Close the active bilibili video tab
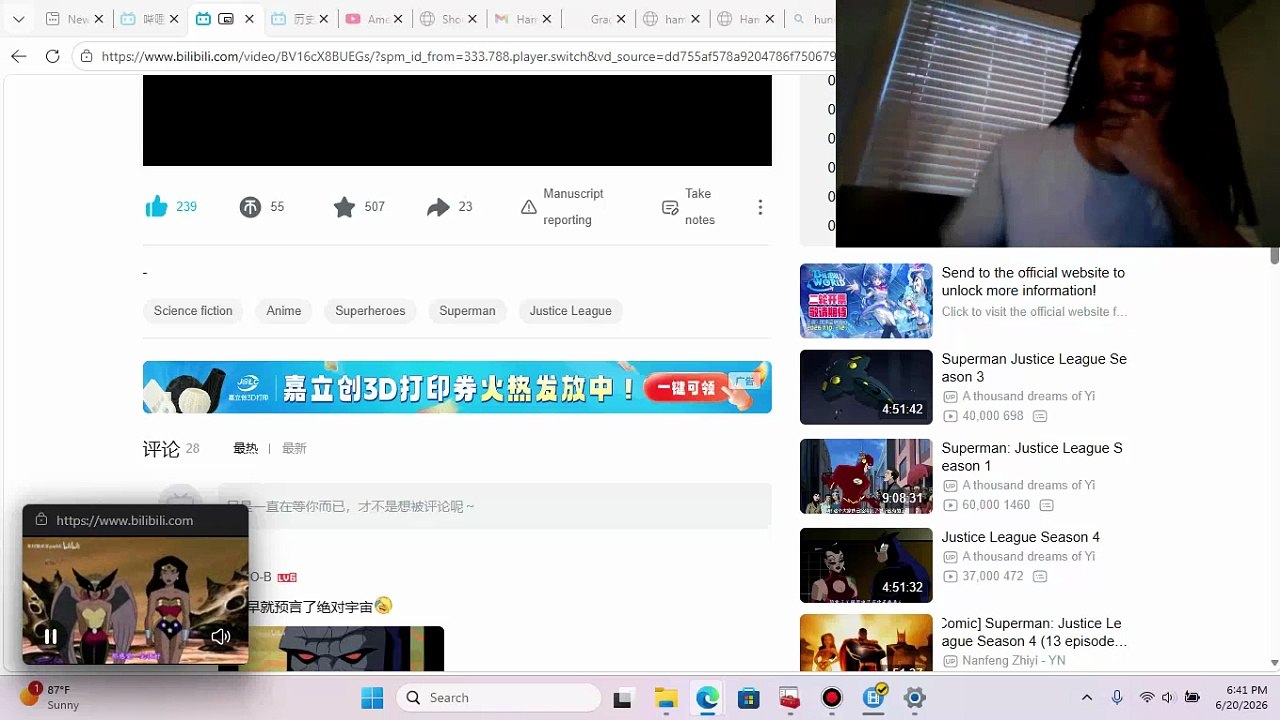This screenshot has width=1280, height=720. coord(249,19)
